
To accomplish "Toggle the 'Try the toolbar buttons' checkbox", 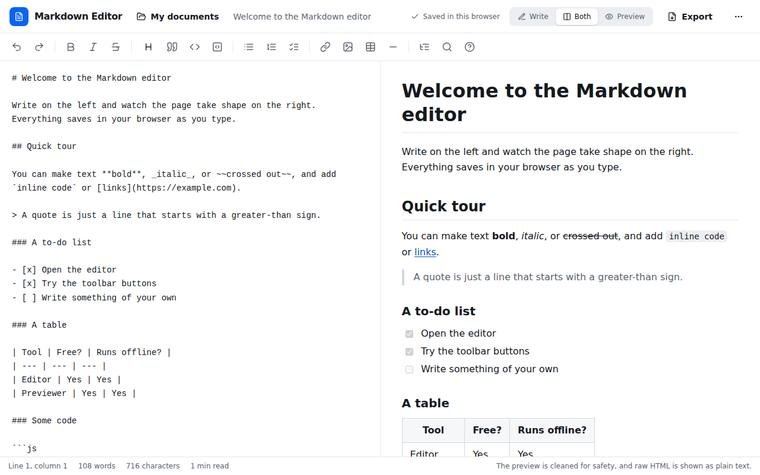I will tap(409, 351).
